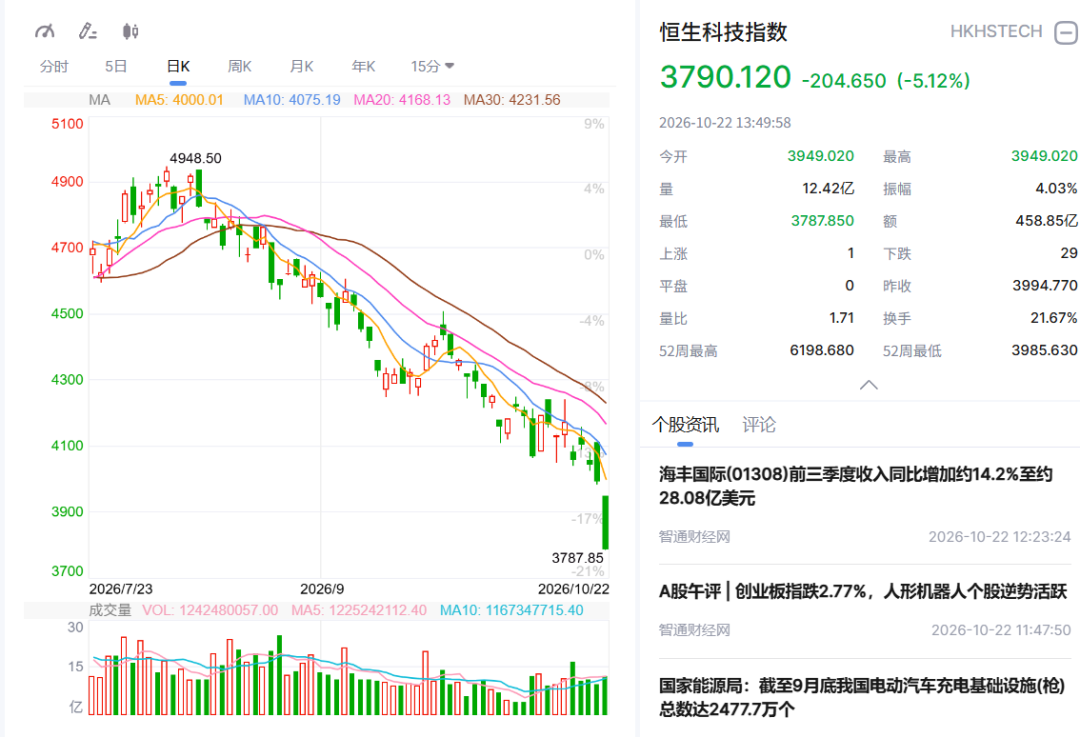Click the 昨收 value 3994.770
Screen dimensions: 1080x738
click(x=1045, y=285)
